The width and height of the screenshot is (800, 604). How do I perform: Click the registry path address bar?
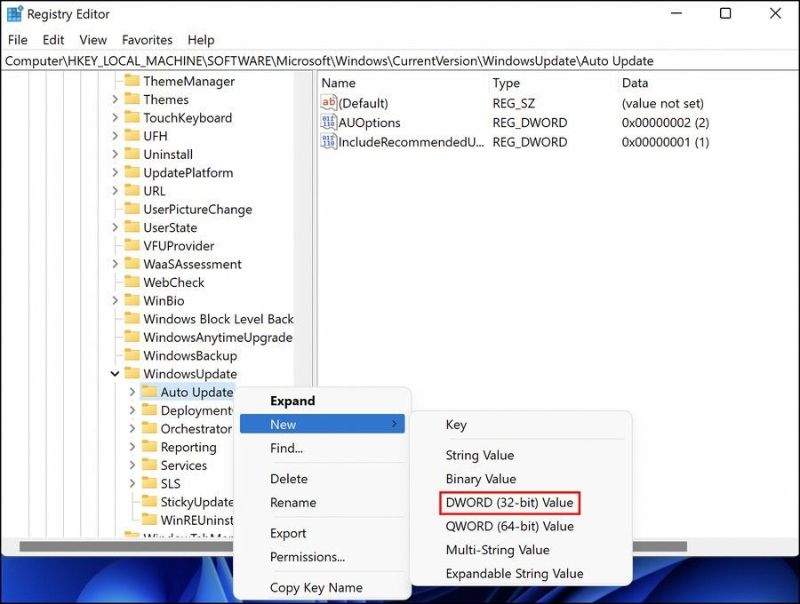pyautogui.click(x=400, y=61)
